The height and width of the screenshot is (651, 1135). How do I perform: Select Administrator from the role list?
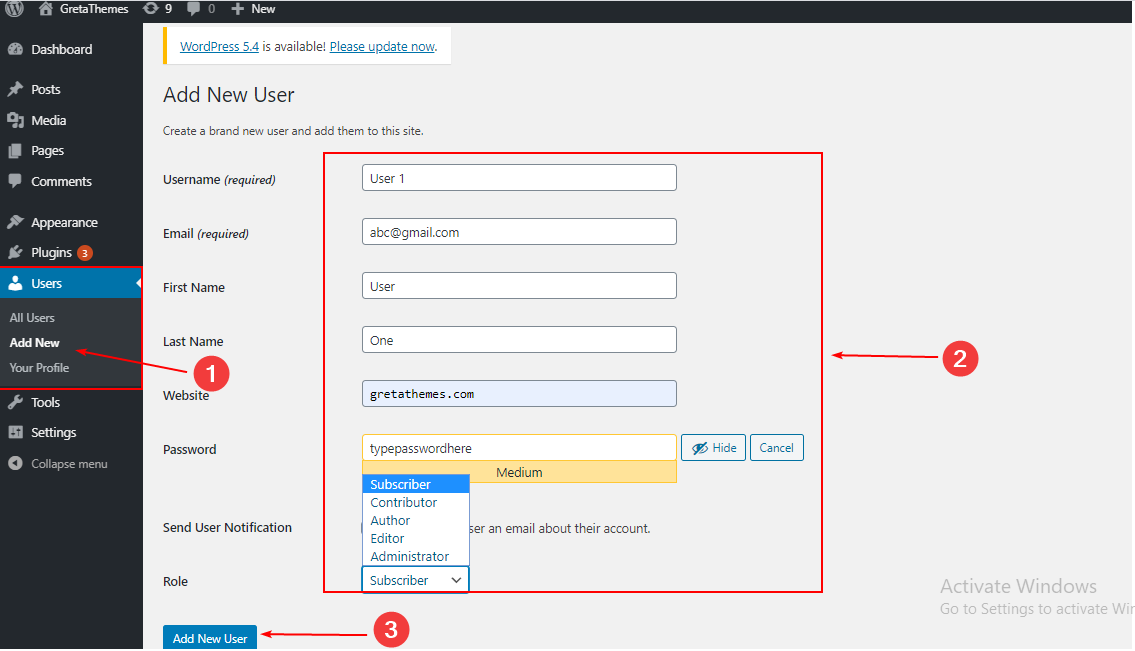[x=410, y=556]
